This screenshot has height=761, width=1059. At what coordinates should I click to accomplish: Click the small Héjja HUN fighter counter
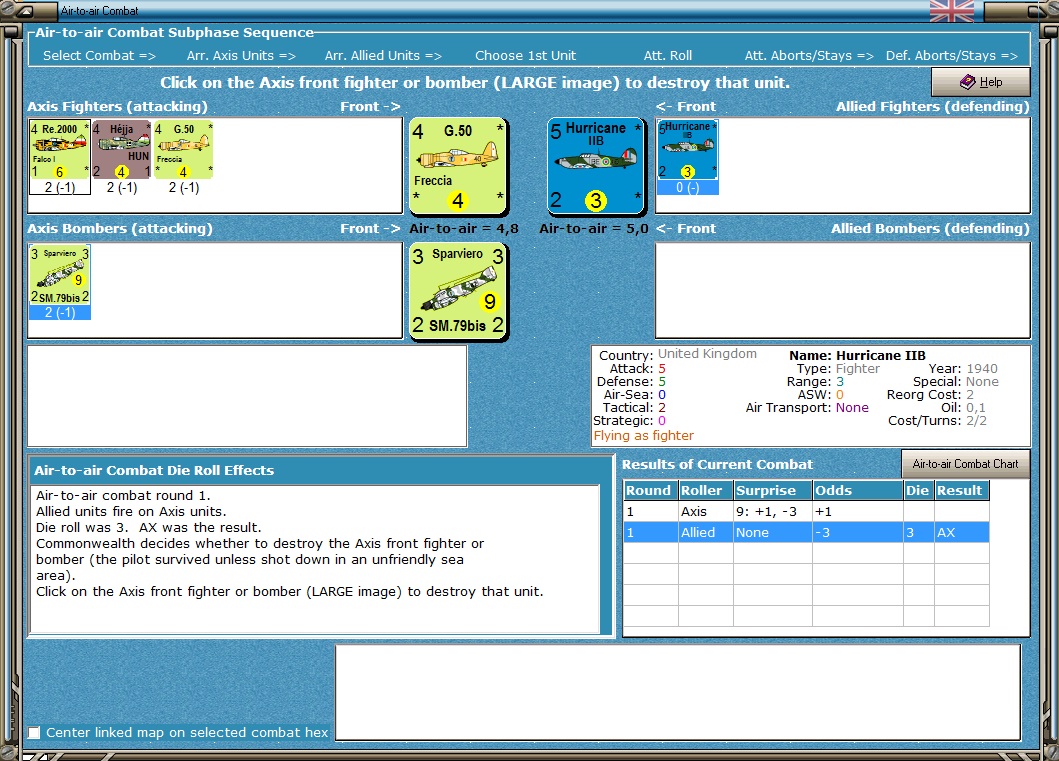click(x=122, y=151)
